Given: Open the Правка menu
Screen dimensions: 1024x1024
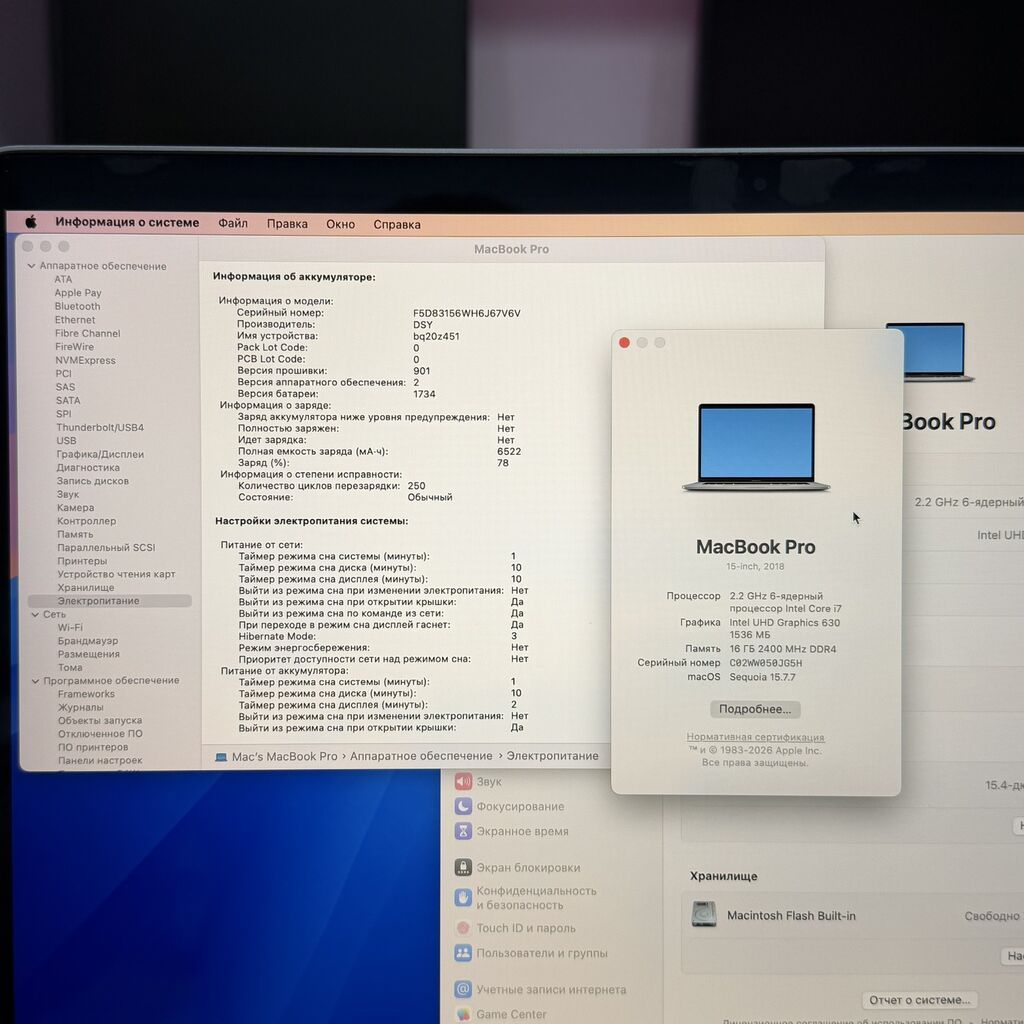Looking at the screenshot, I should pos(287,224).
